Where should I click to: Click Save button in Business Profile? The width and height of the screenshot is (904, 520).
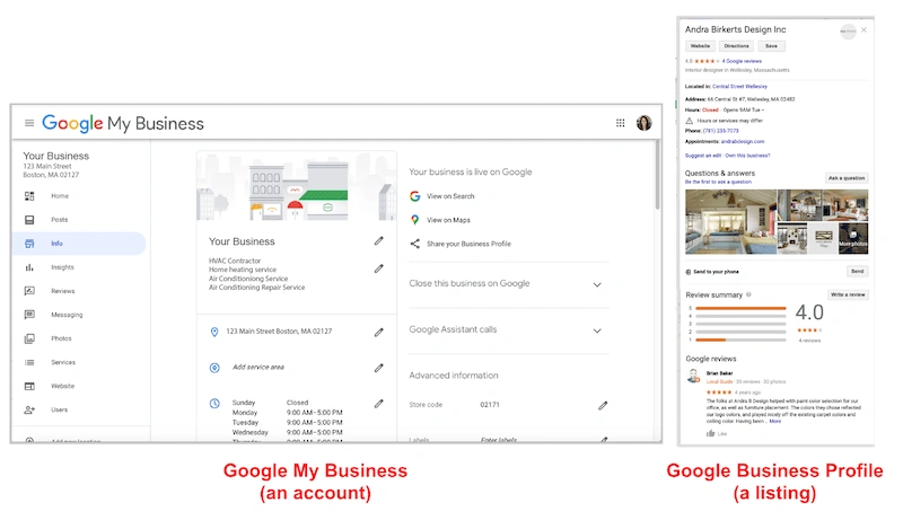point(771,46)
